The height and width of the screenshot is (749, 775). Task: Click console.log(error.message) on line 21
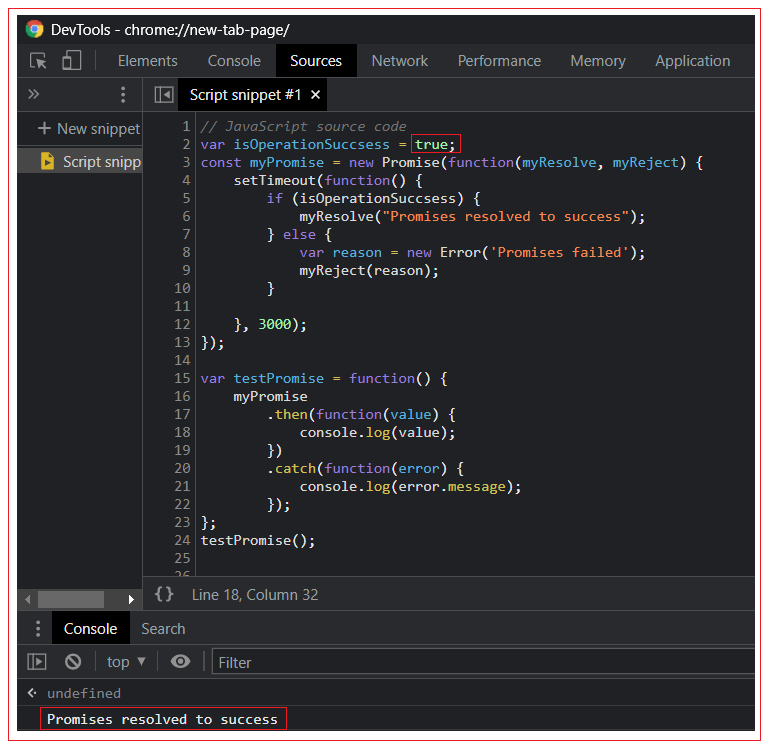(410, 486)
